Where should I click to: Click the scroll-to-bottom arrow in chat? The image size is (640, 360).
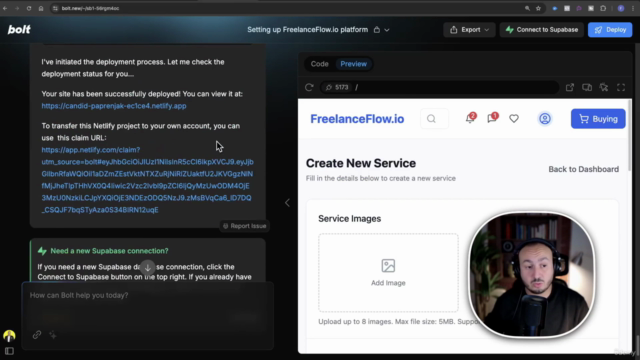click(x=148, y=268)
